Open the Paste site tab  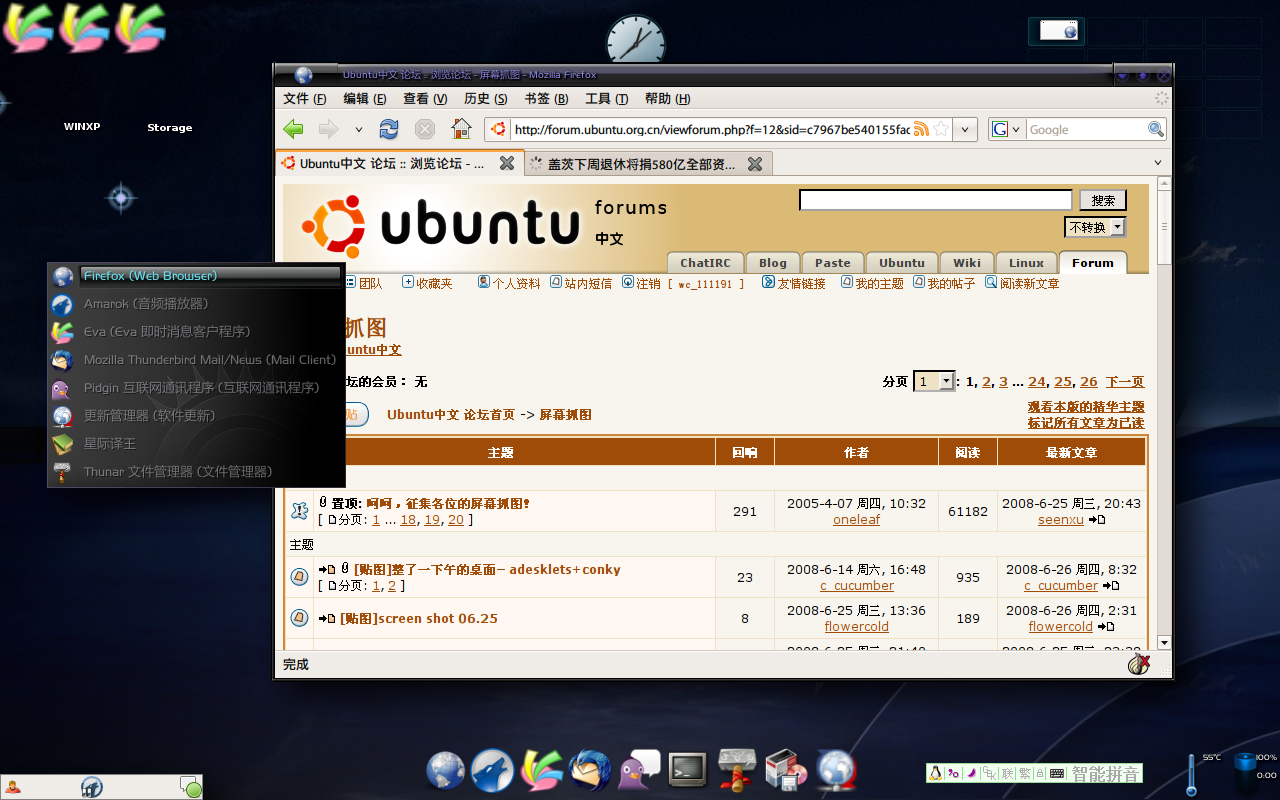coord(832,263)
